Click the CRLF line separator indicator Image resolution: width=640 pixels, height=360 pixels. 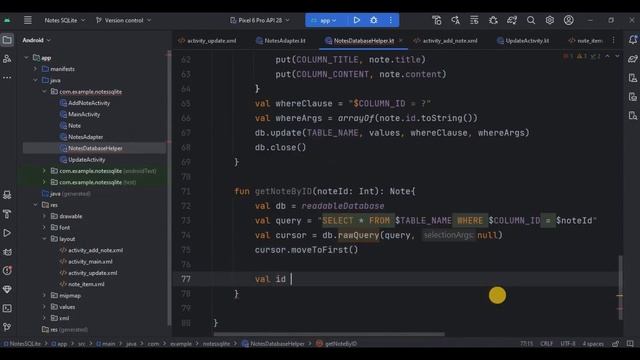546,344
